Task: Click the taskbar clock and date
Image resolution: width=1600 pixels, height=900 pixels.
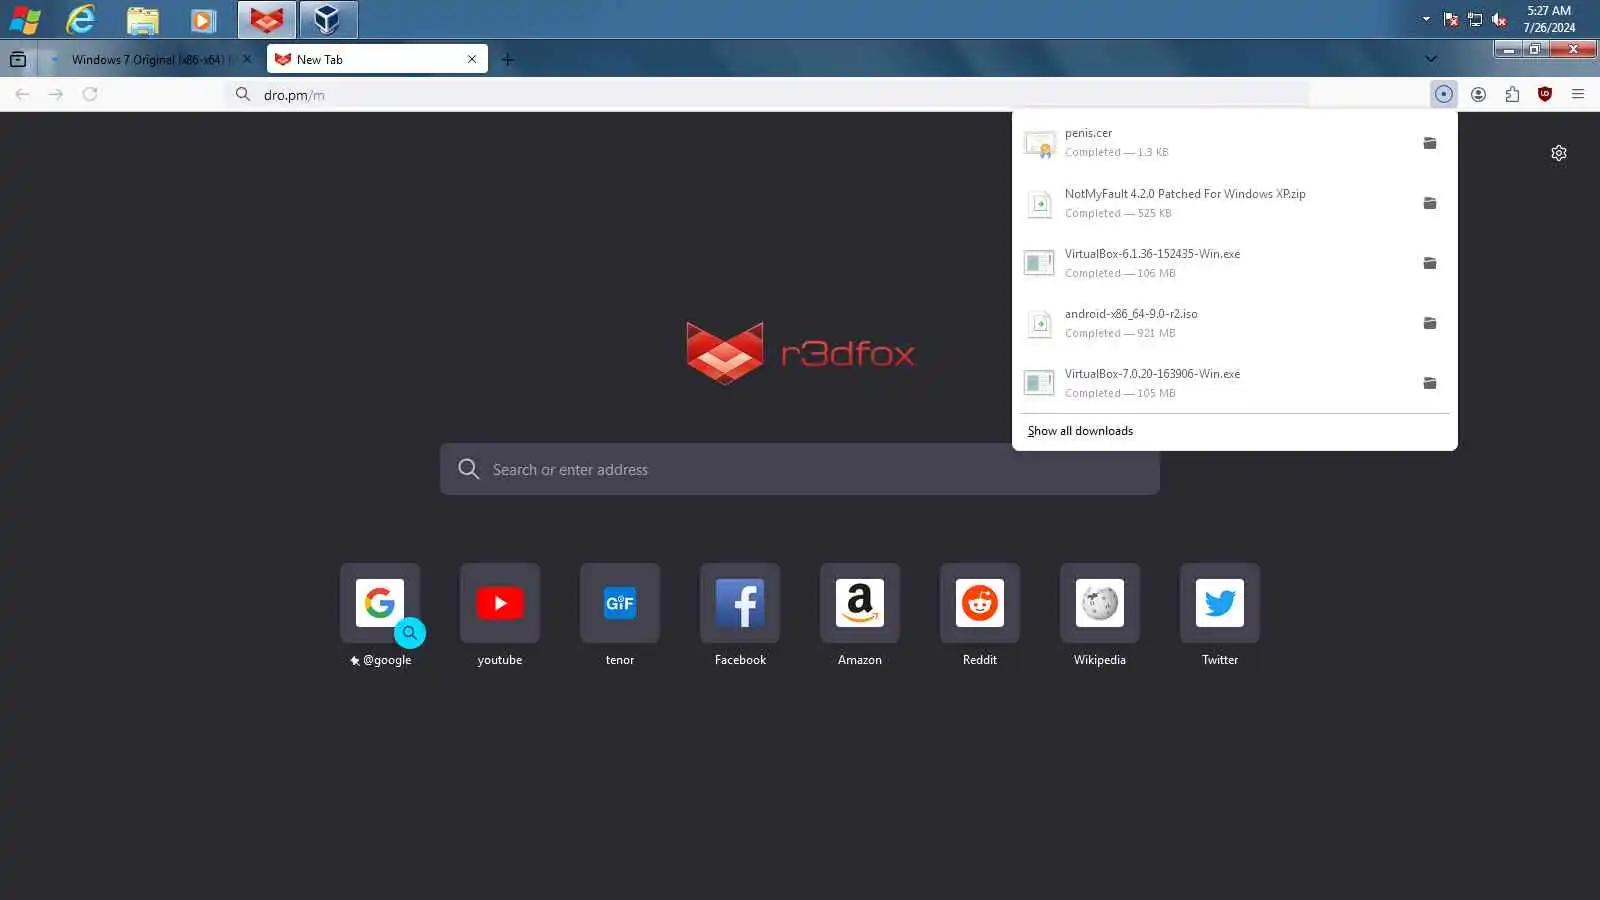Action: tap(1549, 19)
